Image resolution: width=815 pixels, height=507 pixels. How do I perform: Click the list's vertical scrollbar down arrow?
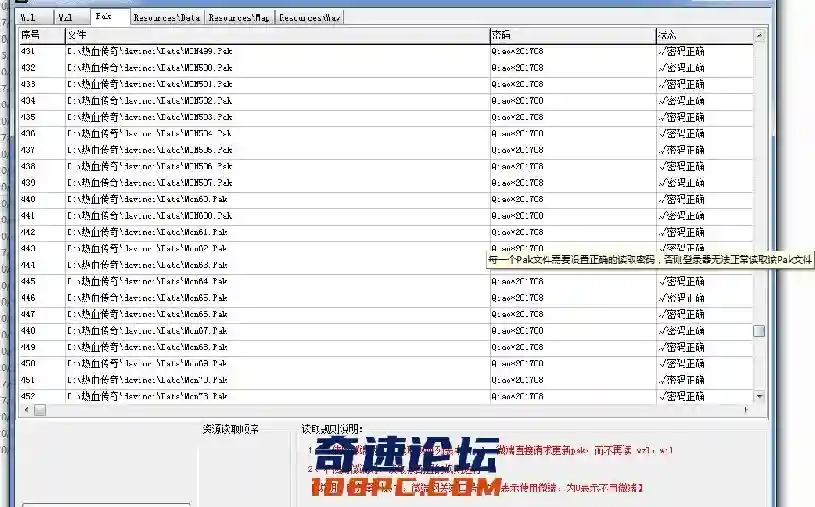tap(759, 396)
